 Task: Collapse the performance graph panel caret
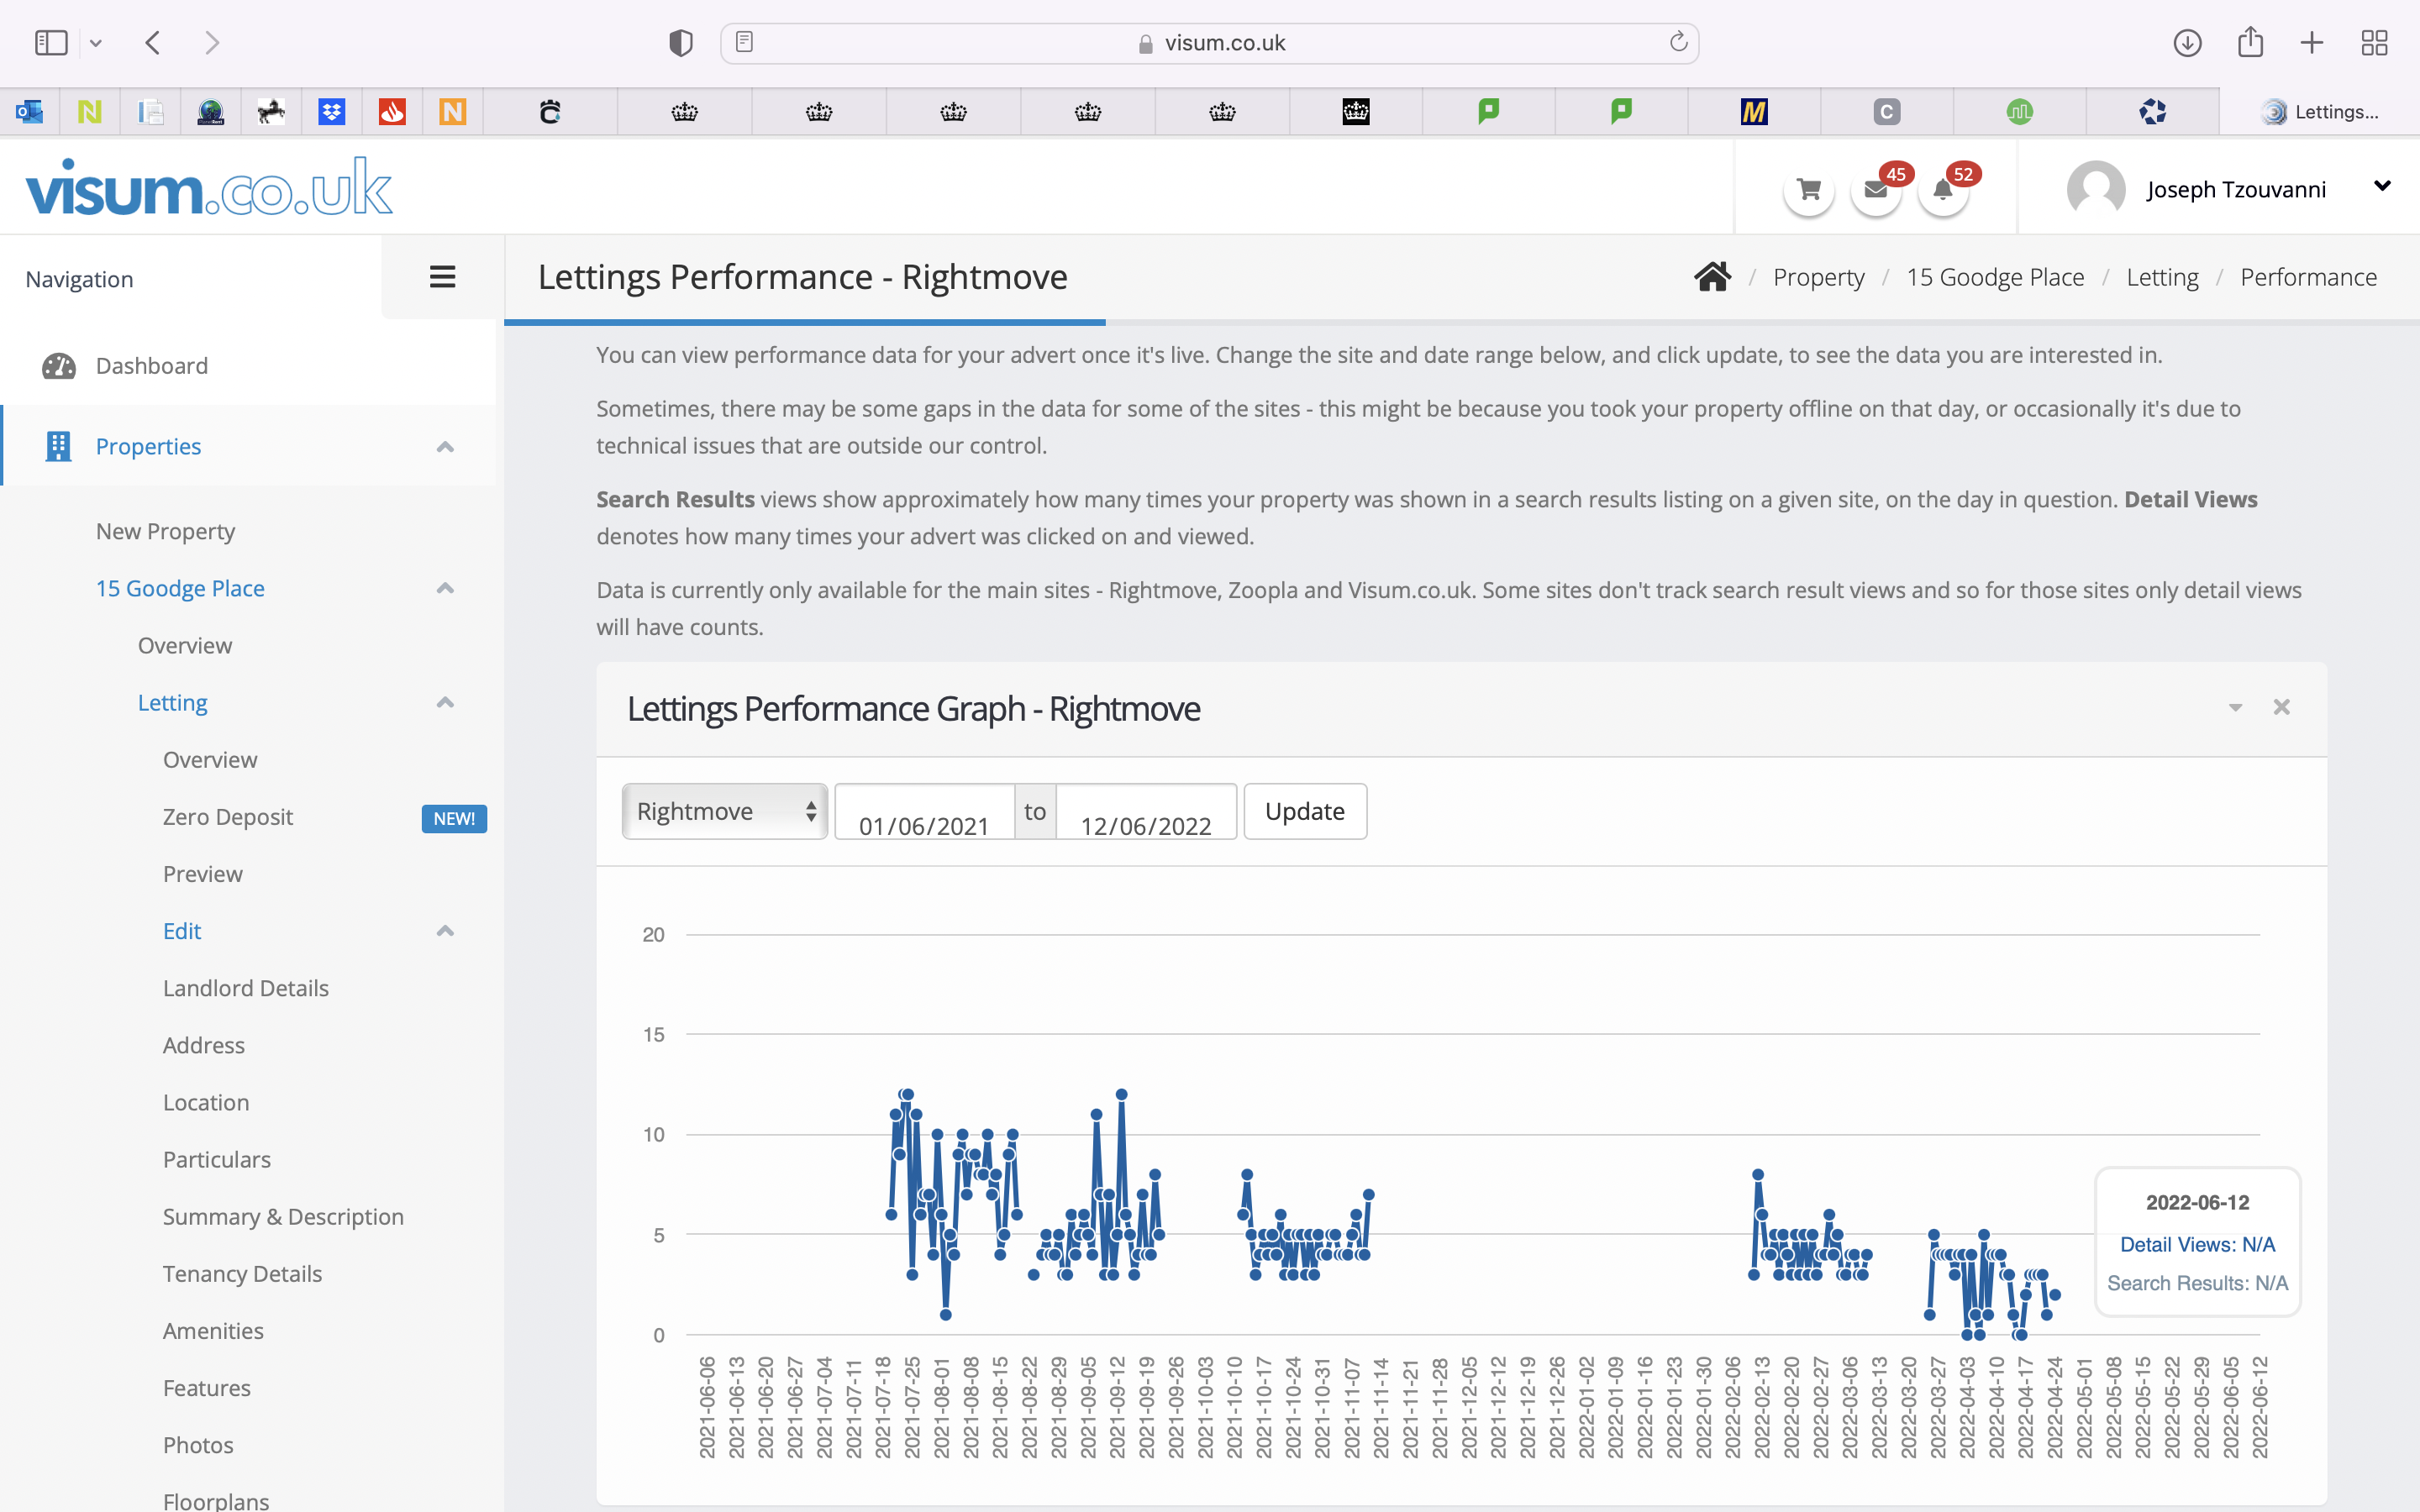2235,707
